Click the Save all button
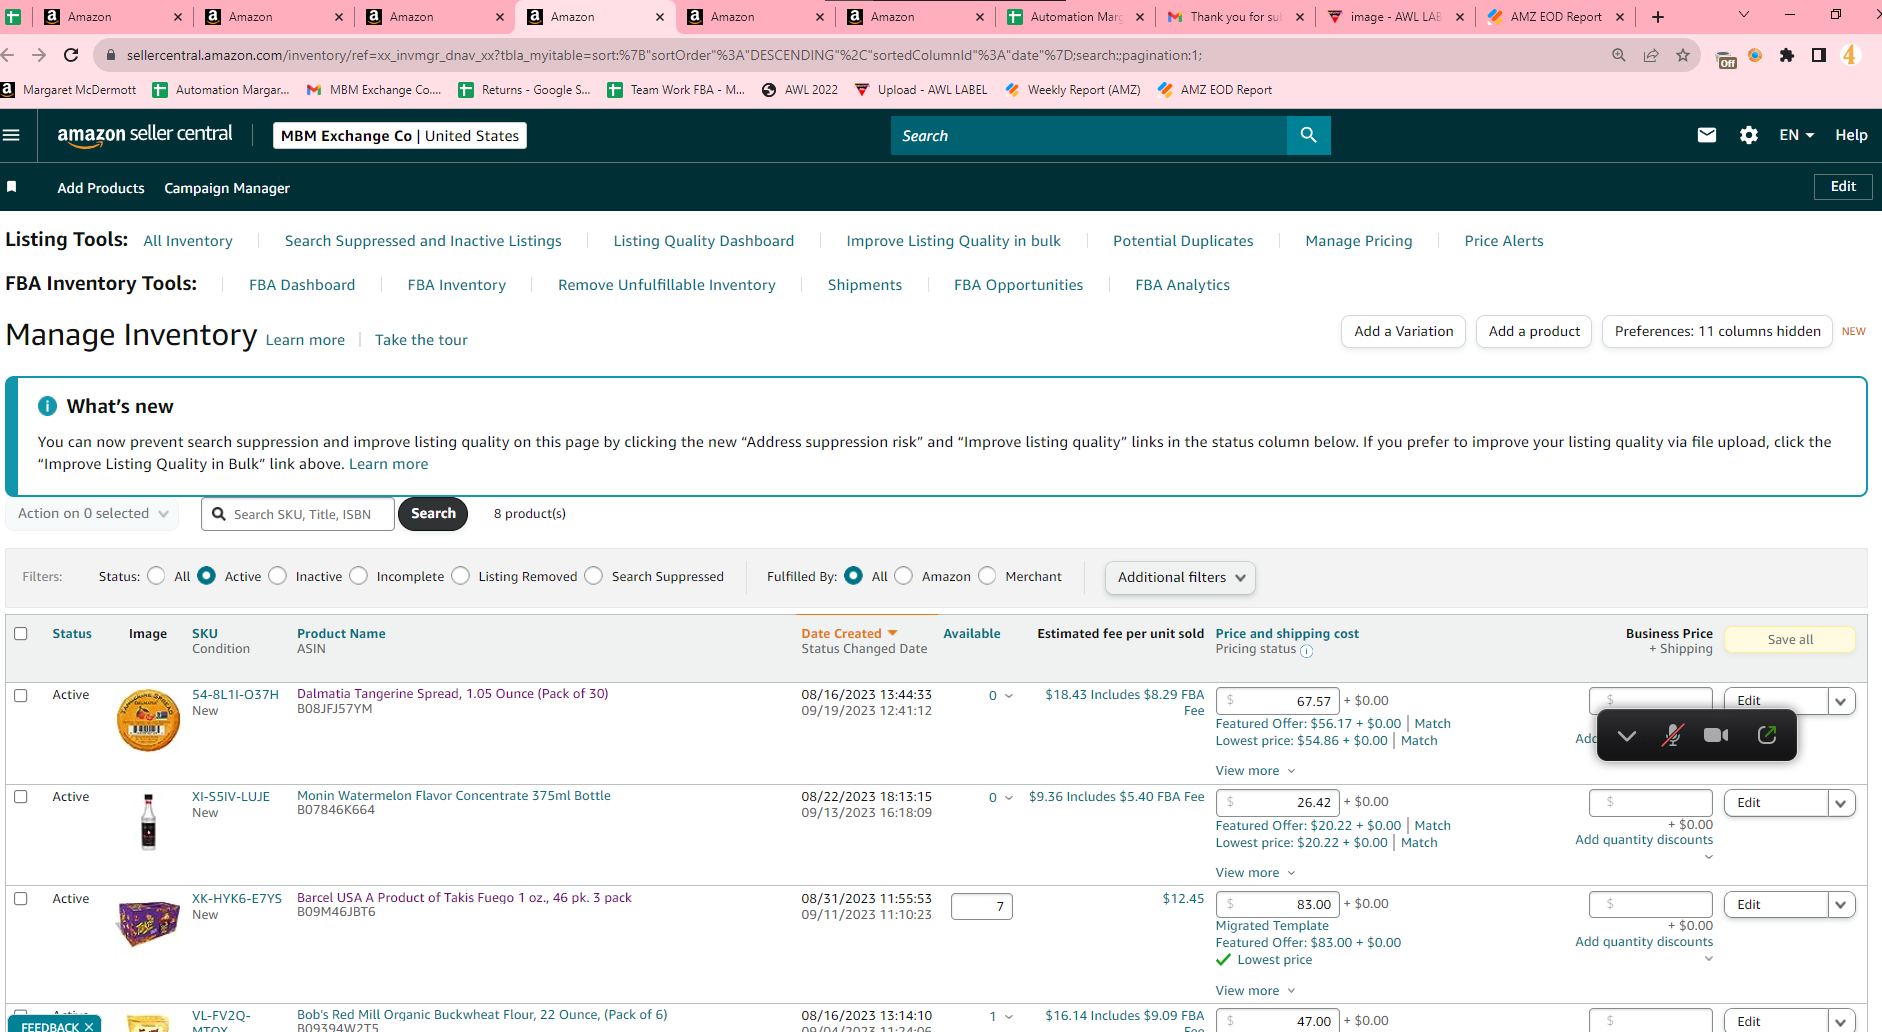Screen dimensions: 1882x1032 click(x=1790, y=640)
